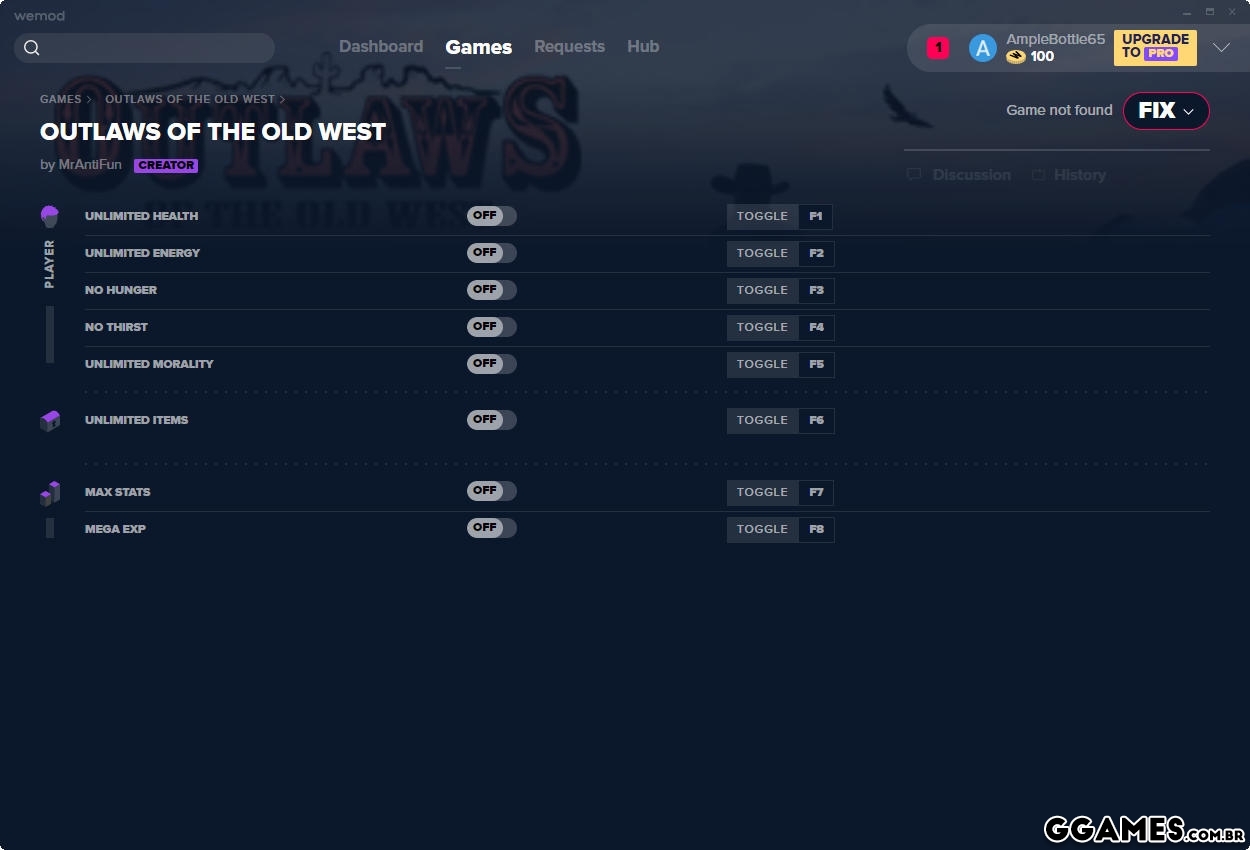This screenshot has height=850, width=1250.
Task: Click the AmpleBottle65 avatar icon
Action: [x=982, y=48]
